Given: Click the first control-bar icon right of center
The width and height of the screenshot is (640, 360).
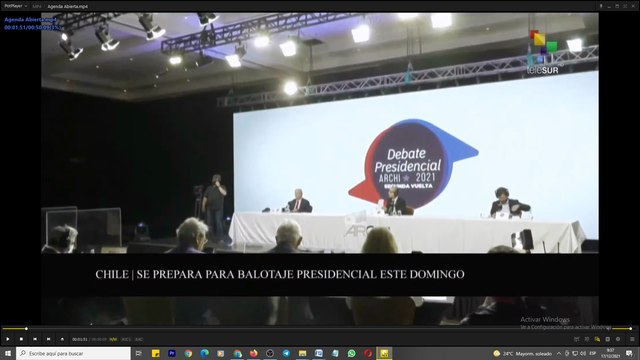Looking at the screenshot, I should pos(576,339).
